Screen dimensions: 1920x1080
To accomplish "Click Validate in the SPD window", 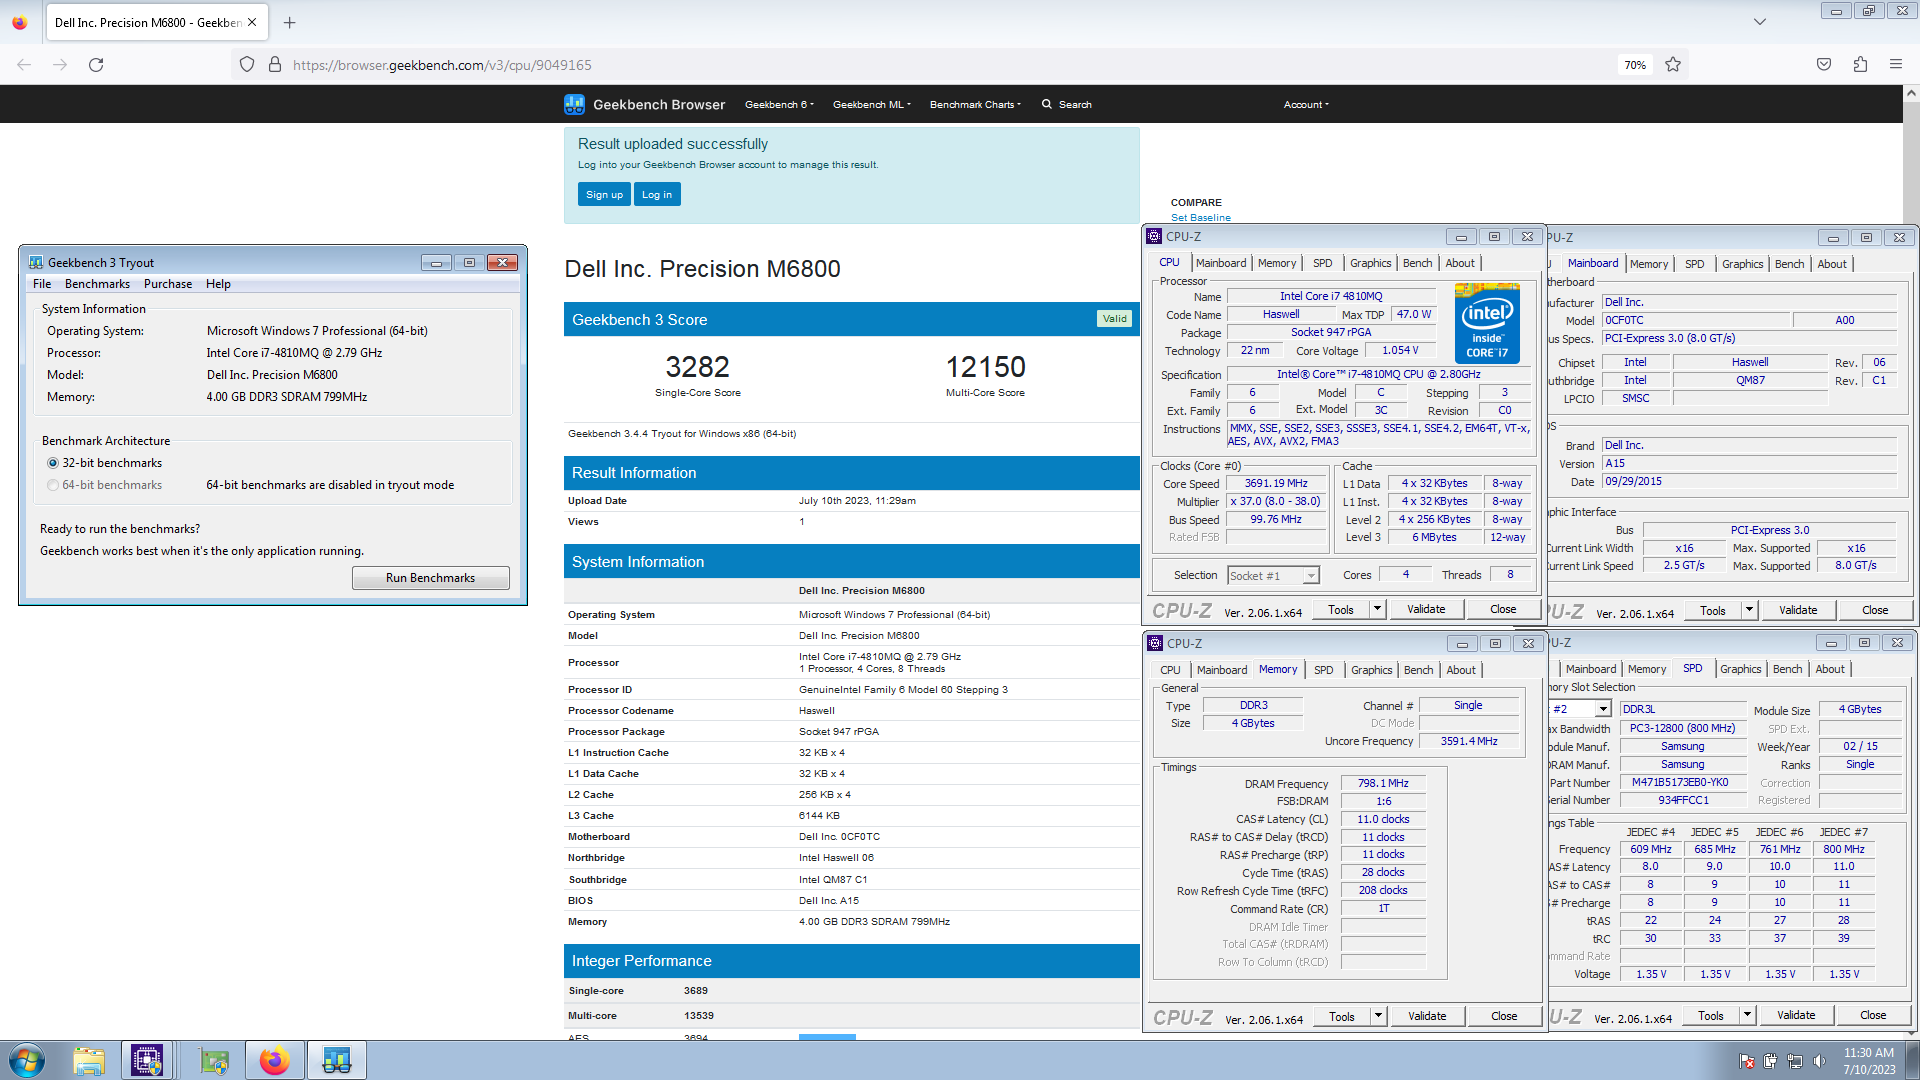I will [x=1796, y=1015].
